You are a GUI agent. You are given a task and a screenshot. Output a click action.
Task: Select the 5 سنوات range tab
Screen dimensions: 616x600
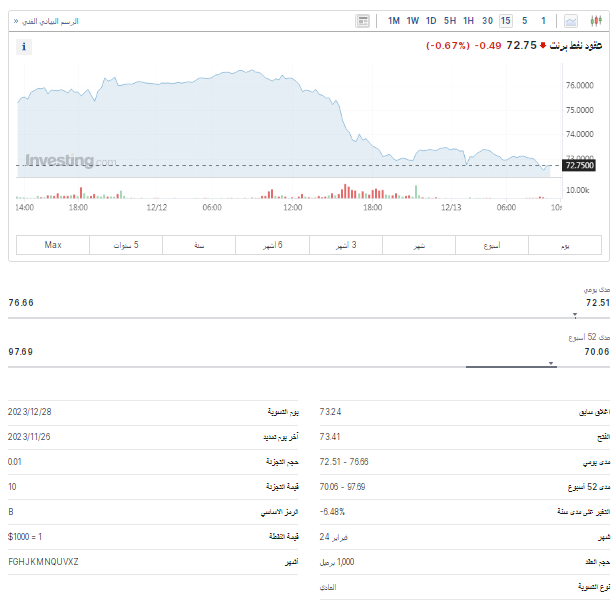pyautogui.click(x=126, y=245)
